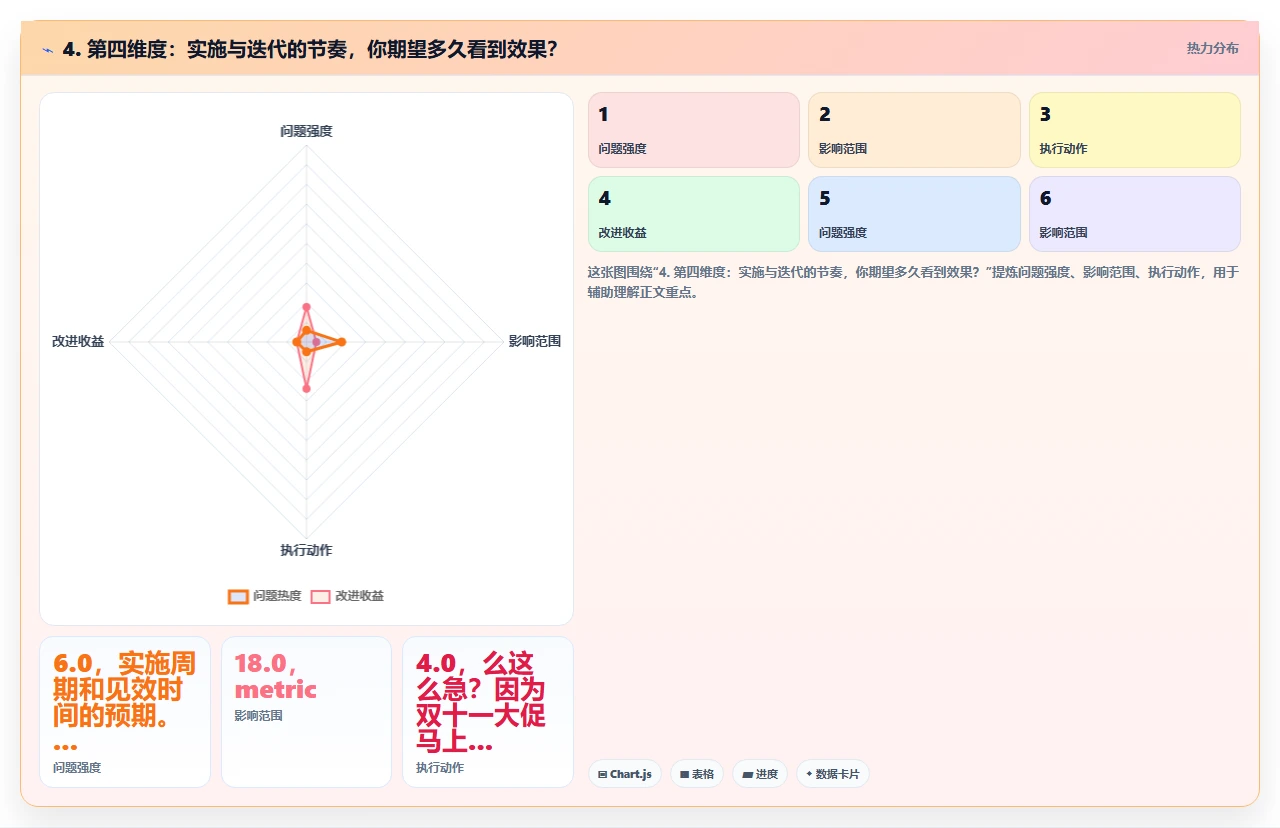The width and height of the screenshot is (1280, 828).
Task: Select the Chart.js tag chip
Action: 625,774
